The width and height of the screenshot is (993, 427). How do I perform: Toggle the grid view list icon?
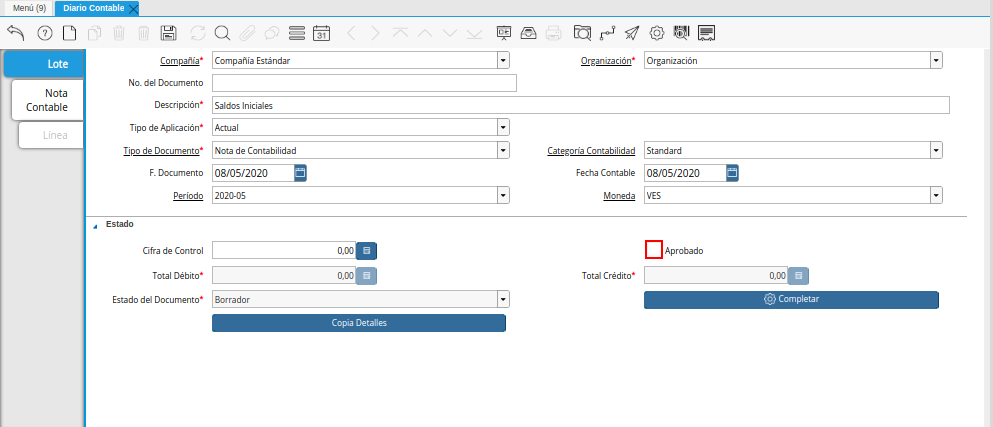point(296,33)
